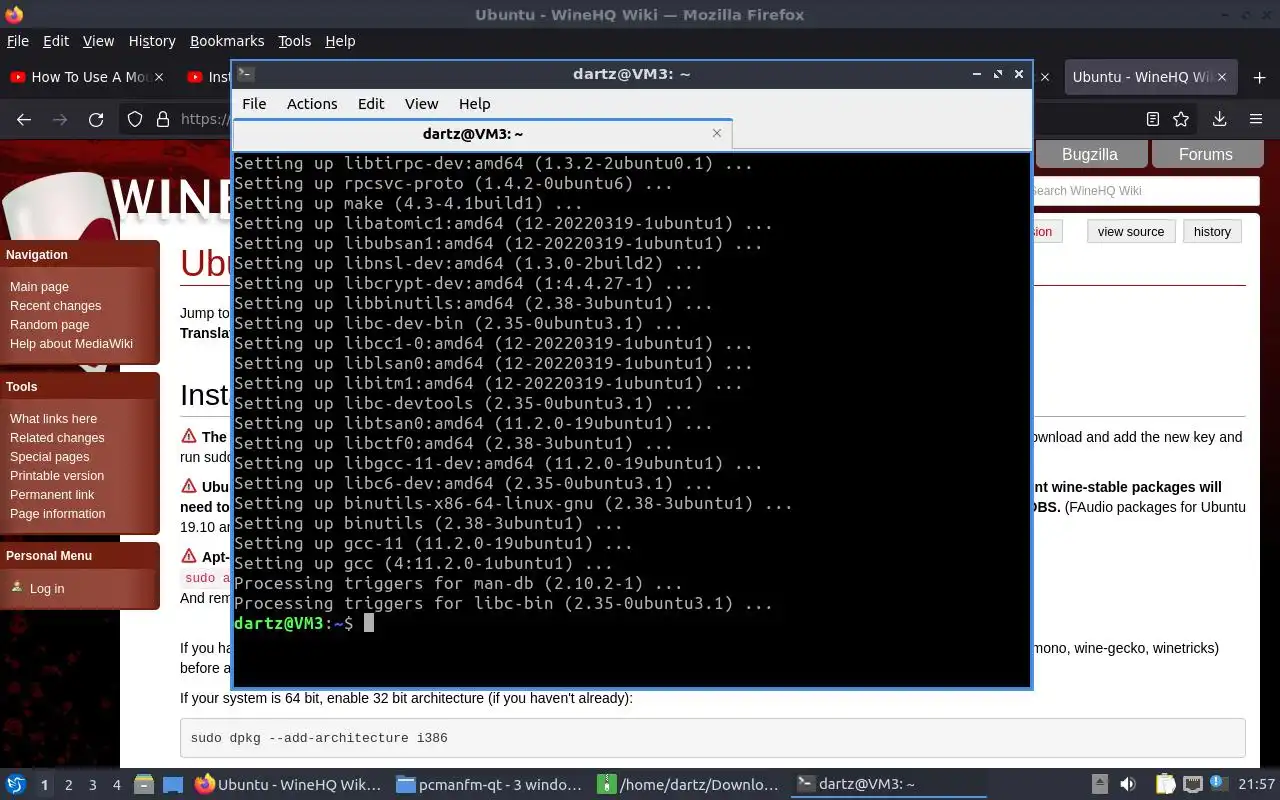Launch file manager from panel quick launch
The width and height of the screenshot is (1280, 800).
(x=143, y=785)
